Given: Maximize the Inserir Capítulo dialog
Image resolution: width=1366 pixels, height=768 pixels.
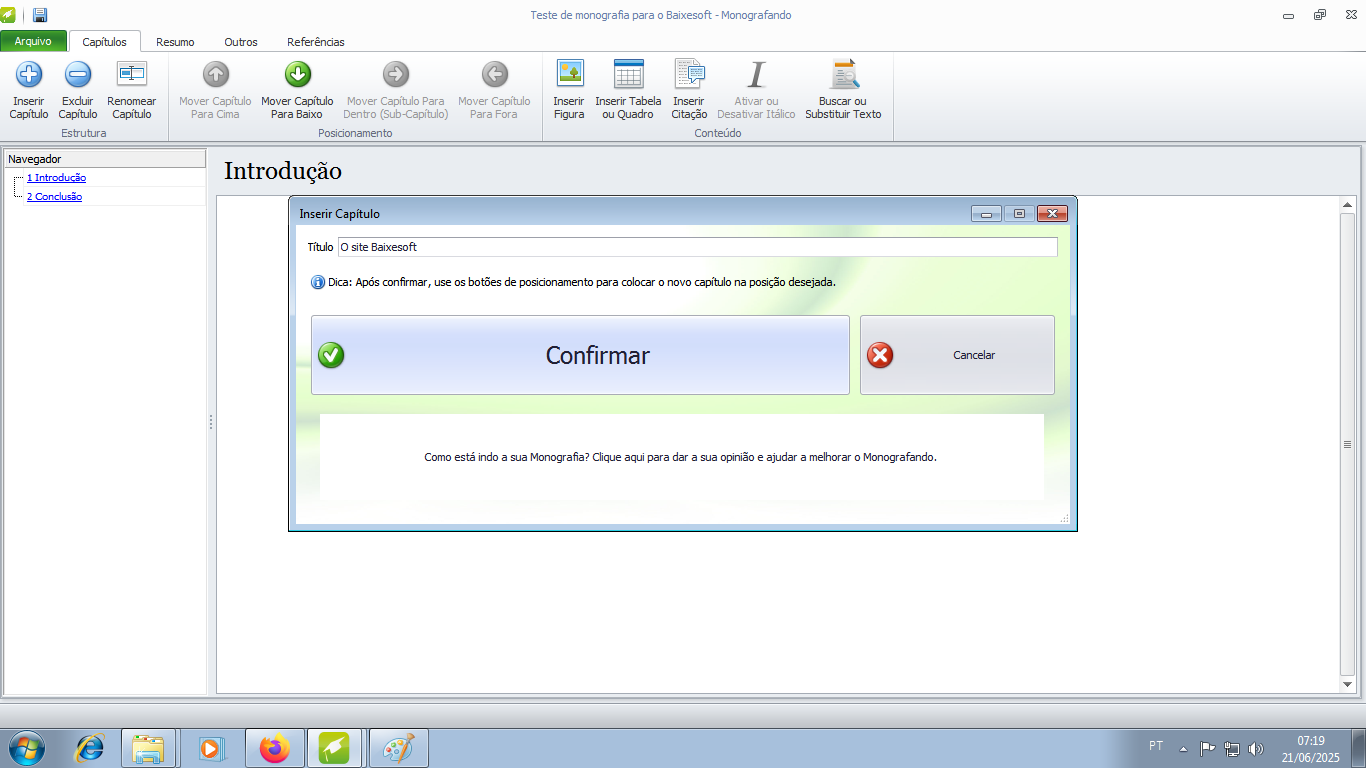Looking at the screenshot, I should point(1019,213).
